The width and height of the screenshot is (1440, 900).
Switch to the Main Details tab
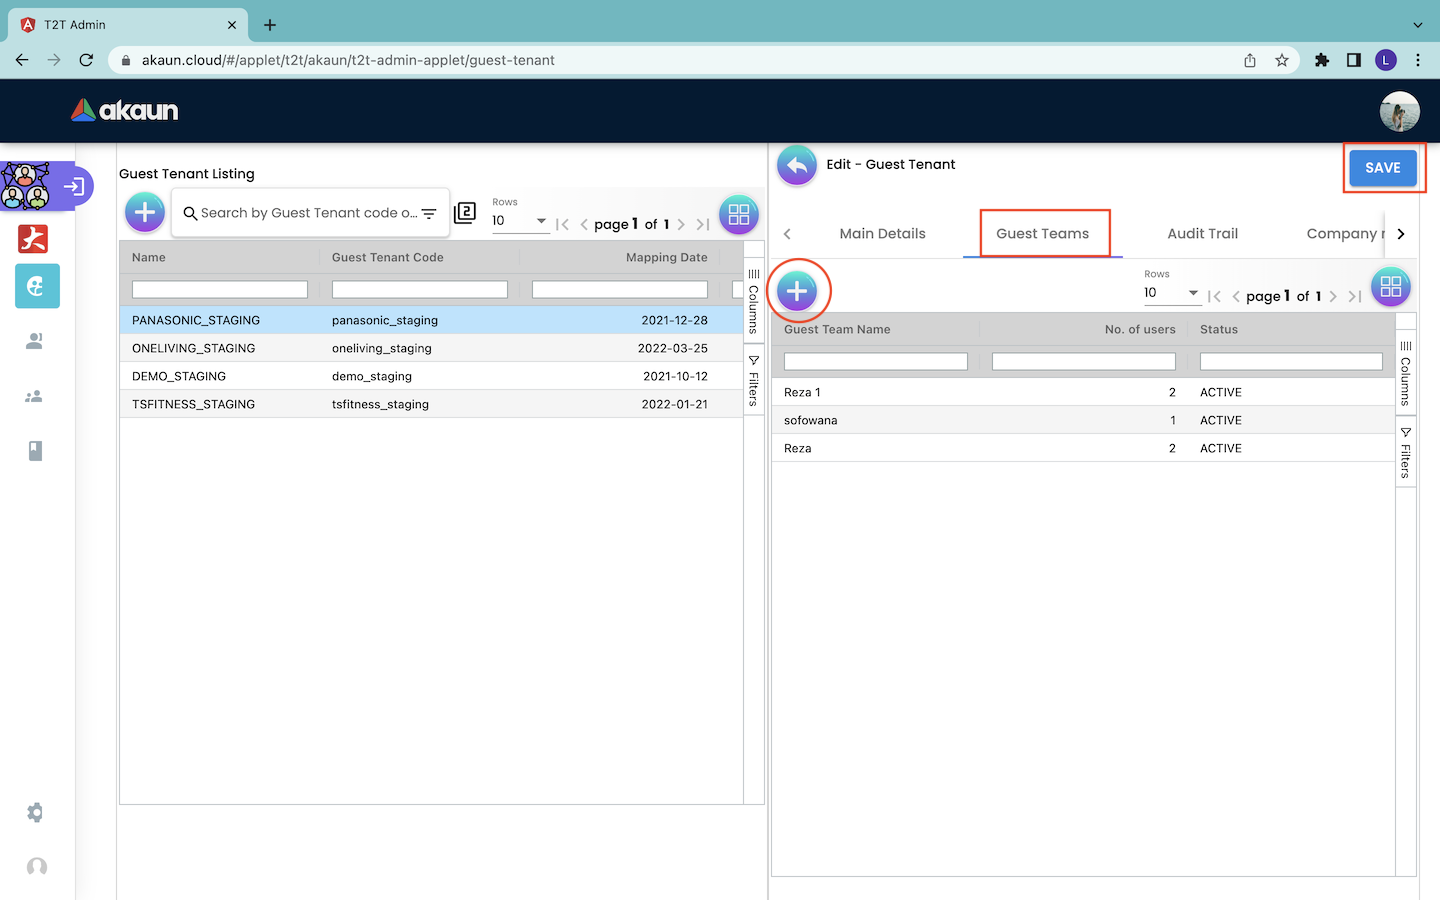coord(882,234)
